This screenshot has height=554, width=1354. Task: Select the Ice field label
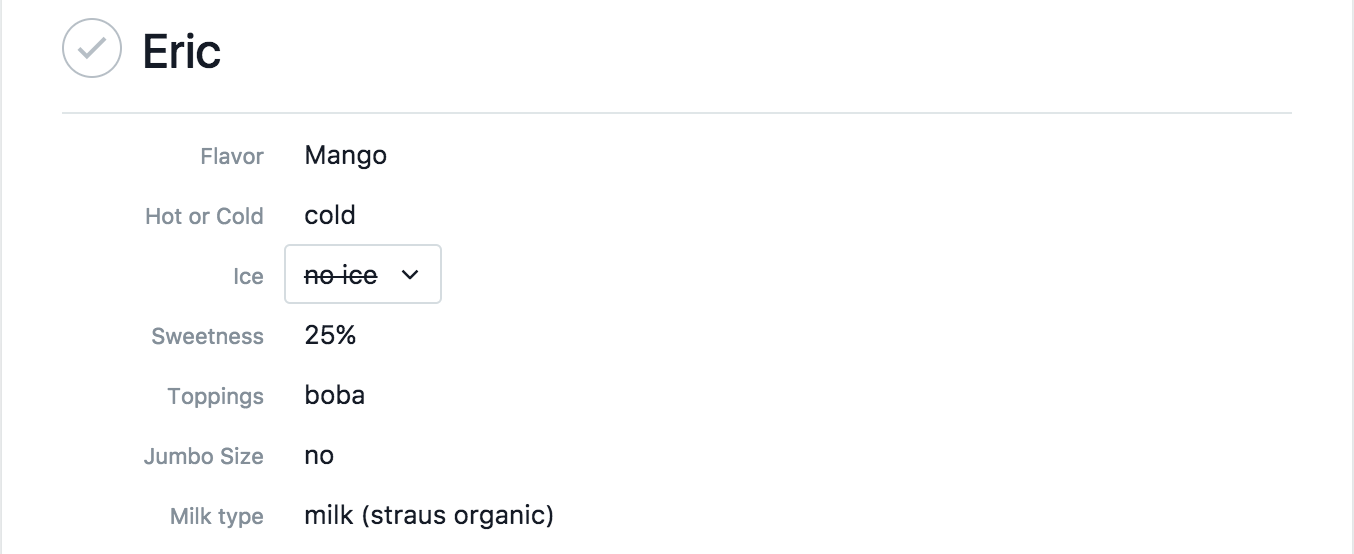coord(248,277)
